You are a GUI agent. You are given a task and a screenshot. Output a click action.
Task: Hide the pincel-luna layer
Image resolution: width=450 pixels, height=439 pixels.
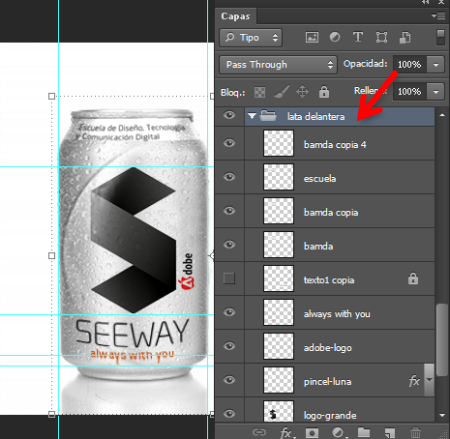(x=229, y=380)
